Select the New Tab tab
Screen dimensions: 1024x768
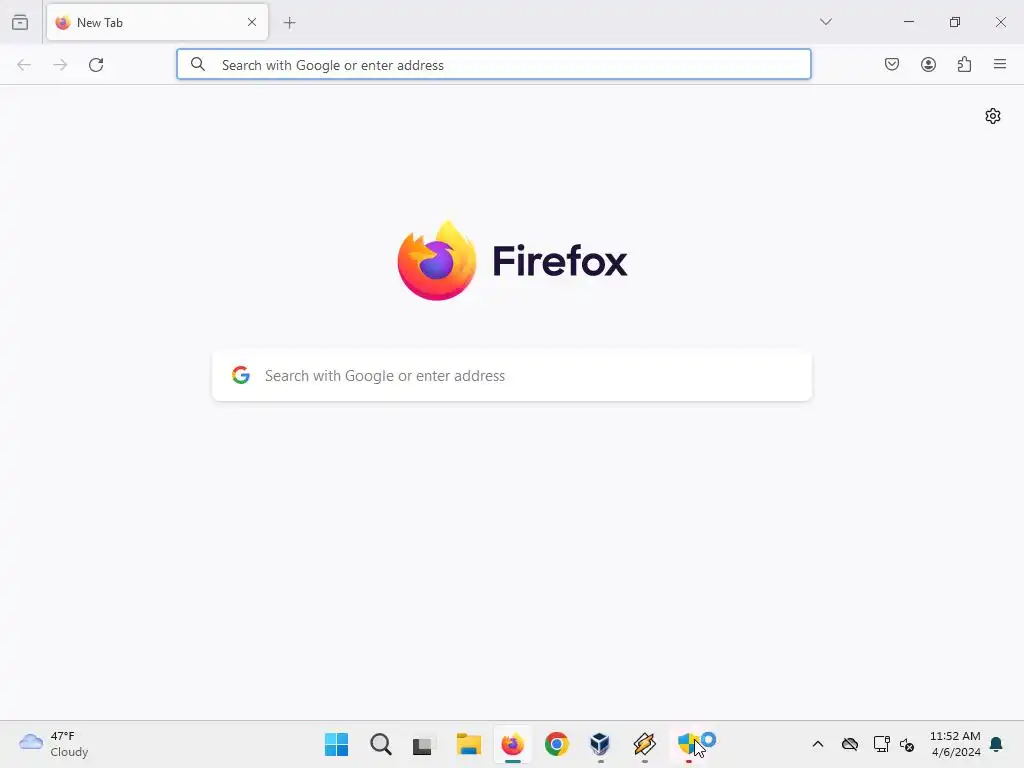(157, 22)
